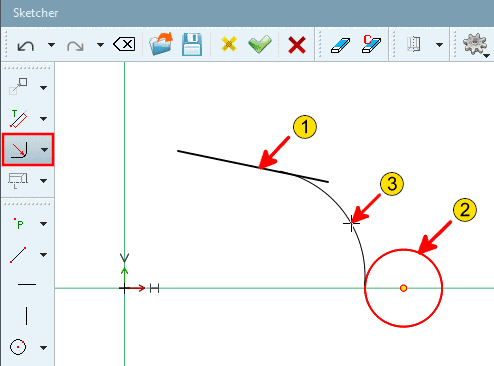Click the Open file folder icon
Viewport: 494px width, 366px height.
coord(161,44)
